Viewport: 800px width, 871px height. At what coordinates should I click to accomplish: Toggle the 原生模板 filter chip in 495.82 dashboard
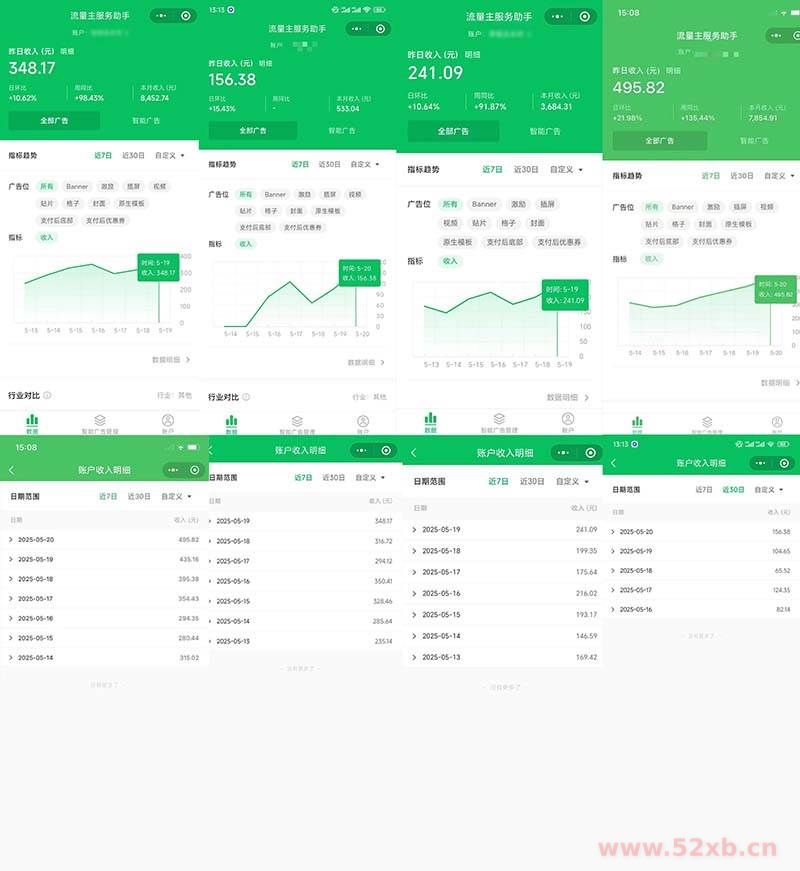click(737, 224)
